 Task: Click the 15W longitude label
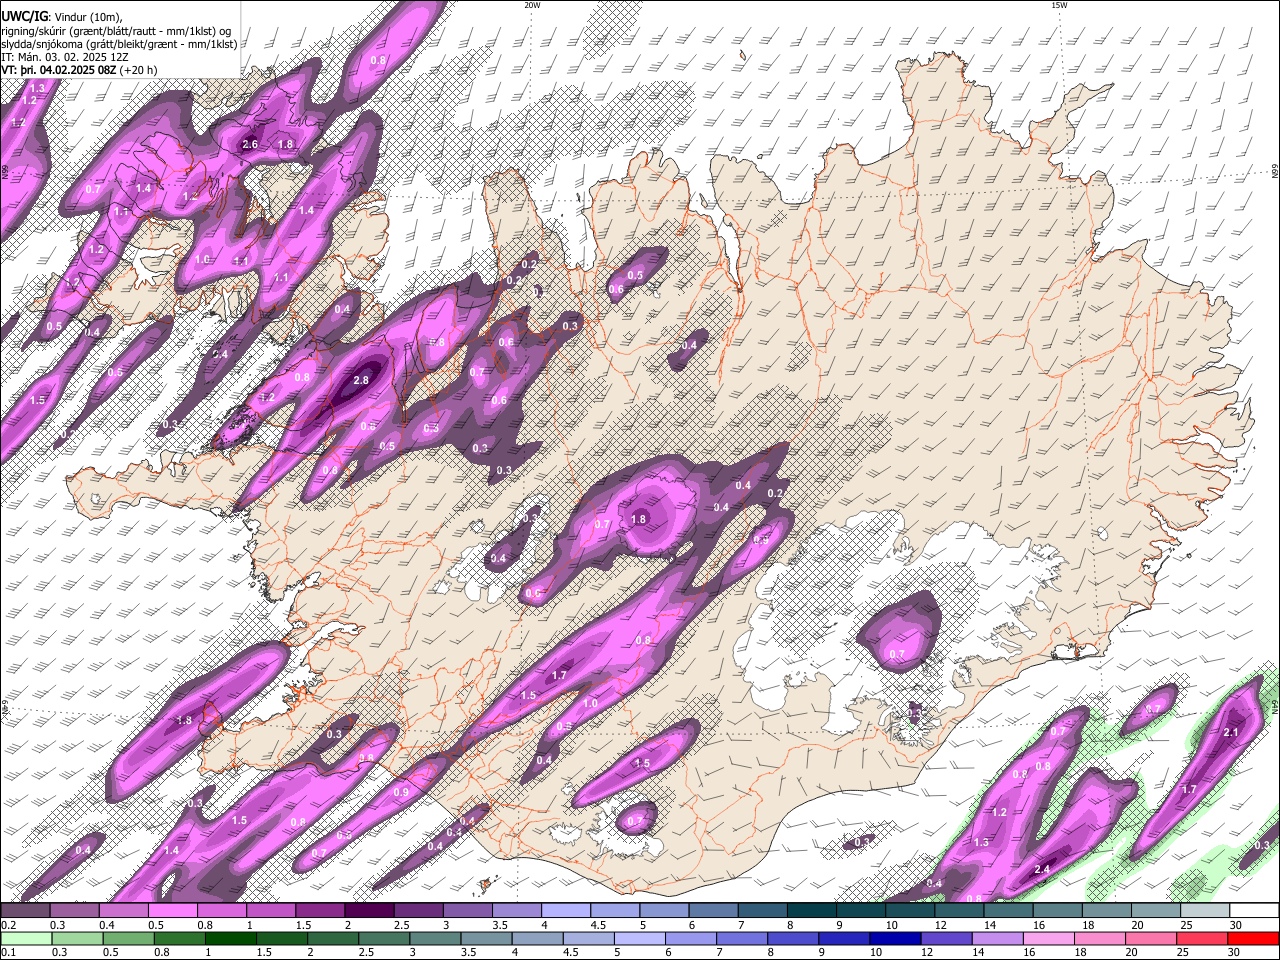click(1058, 5)
